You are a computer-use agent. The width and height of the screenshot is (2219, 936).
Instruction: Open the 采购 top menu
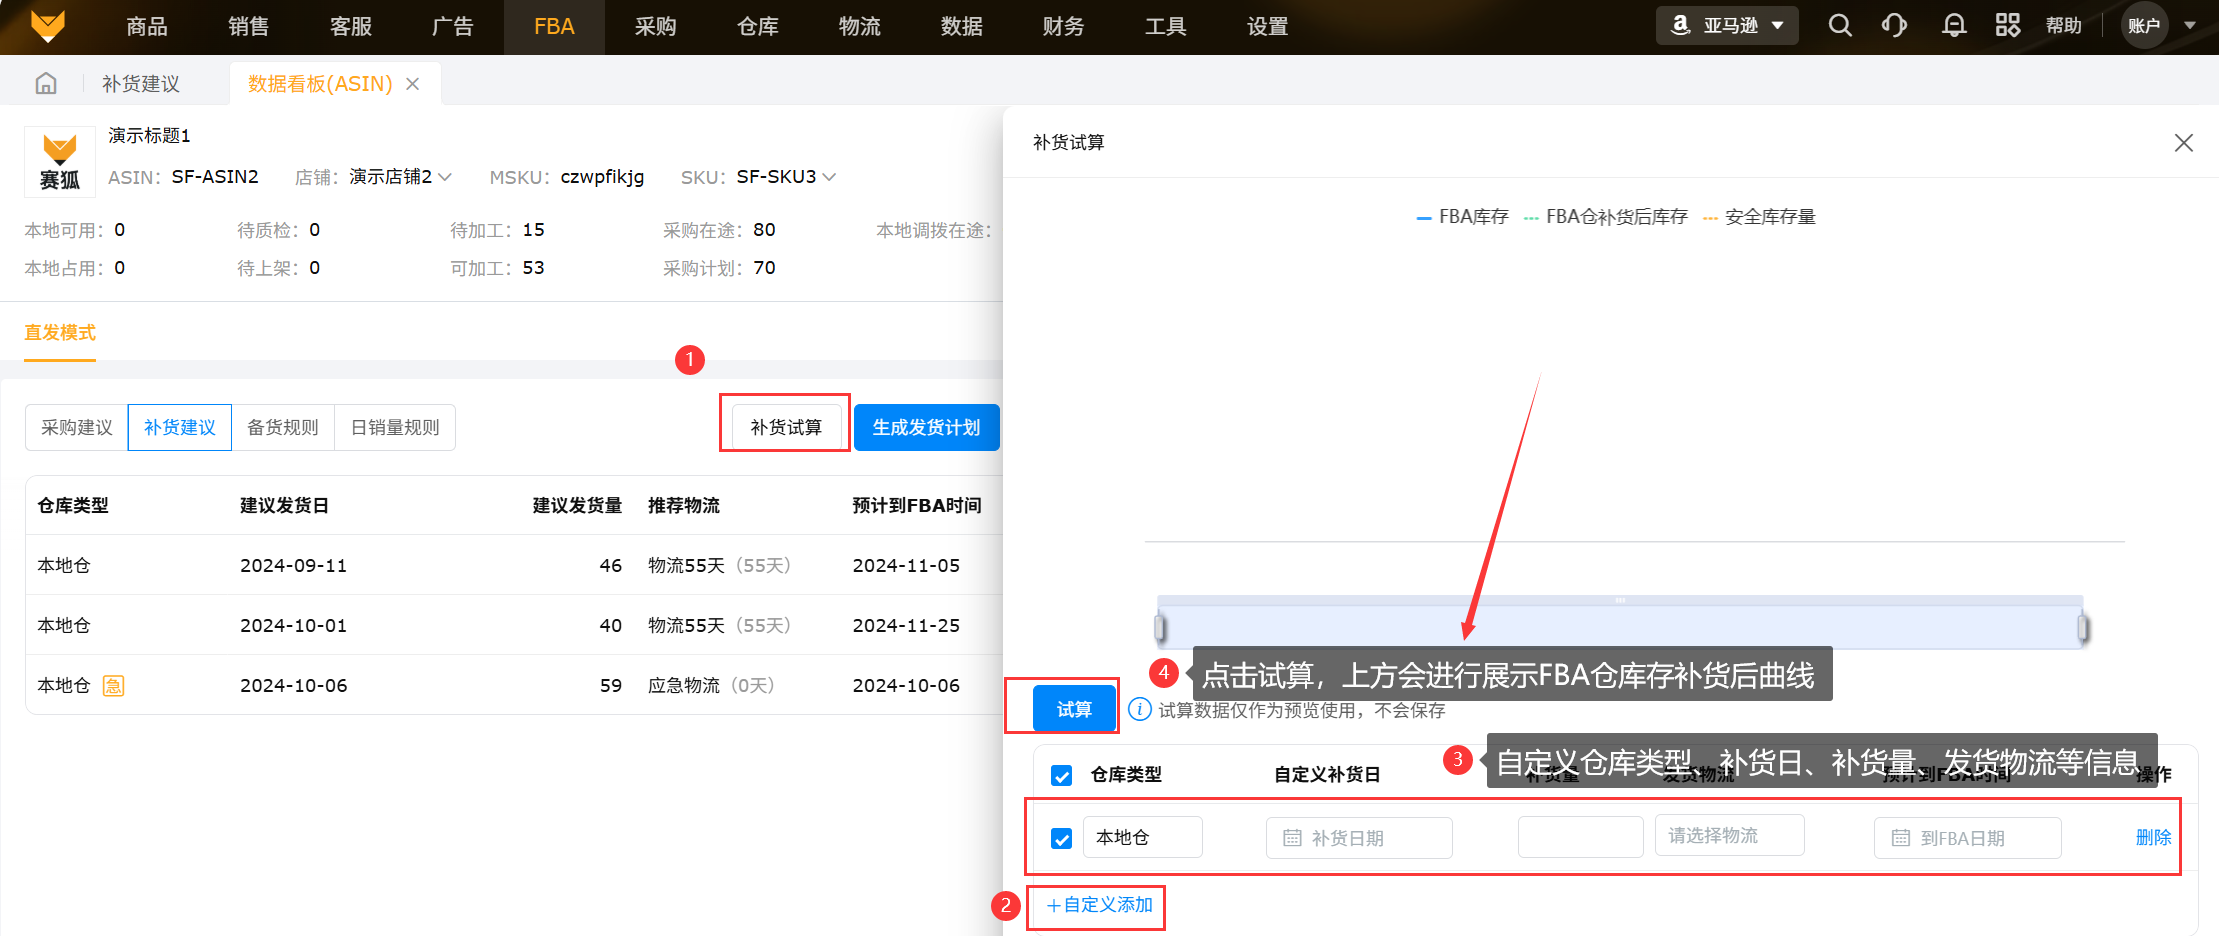[655, 27]
